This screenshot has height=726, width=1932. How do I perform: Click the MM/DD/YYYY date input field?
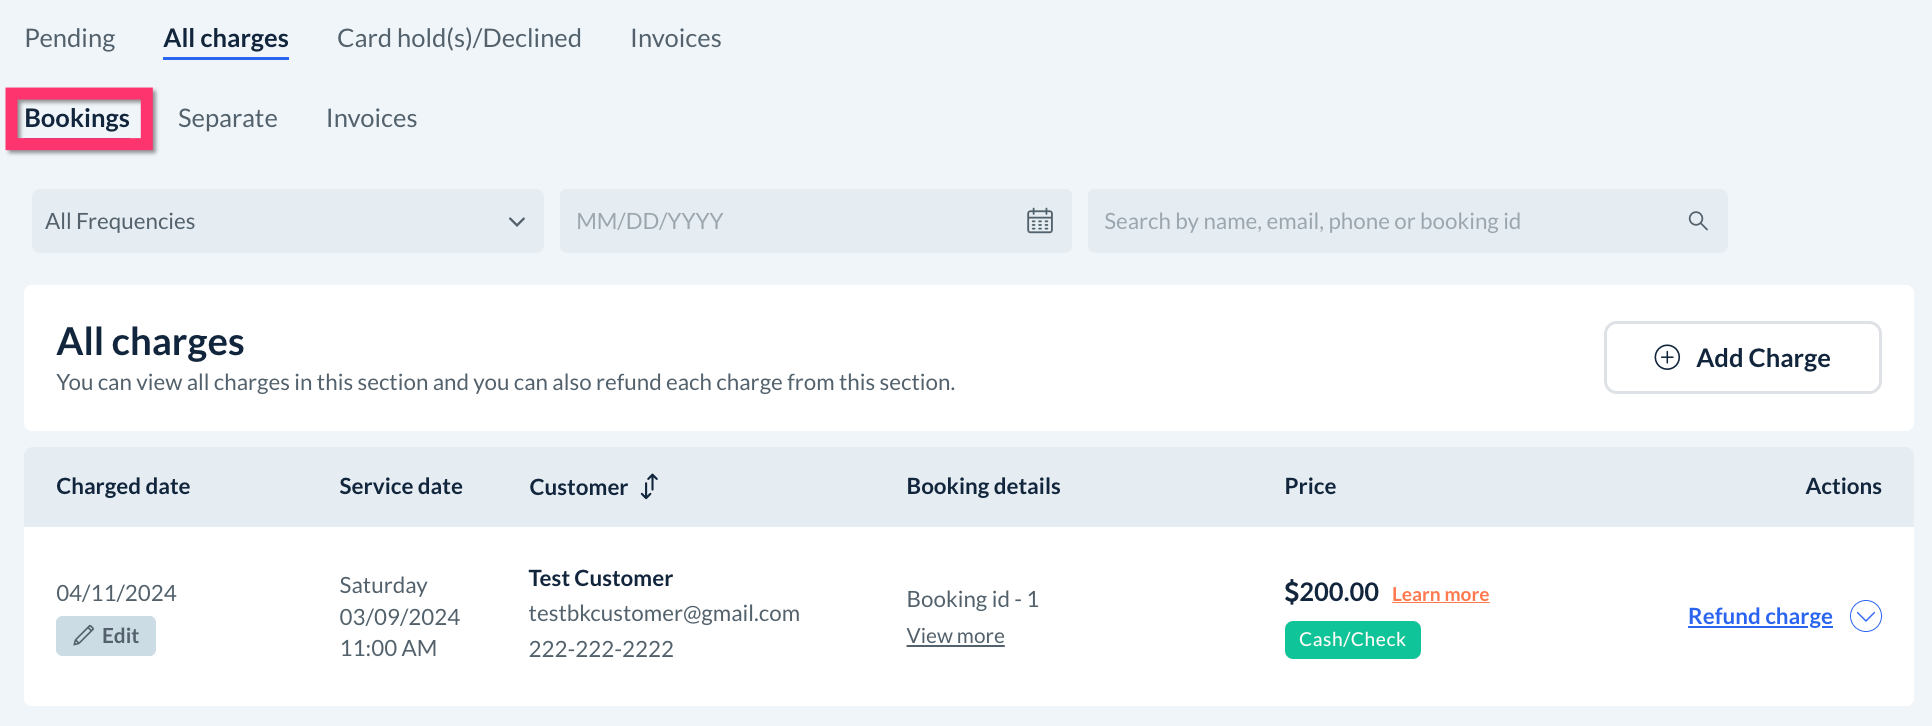tap(790, 221)
